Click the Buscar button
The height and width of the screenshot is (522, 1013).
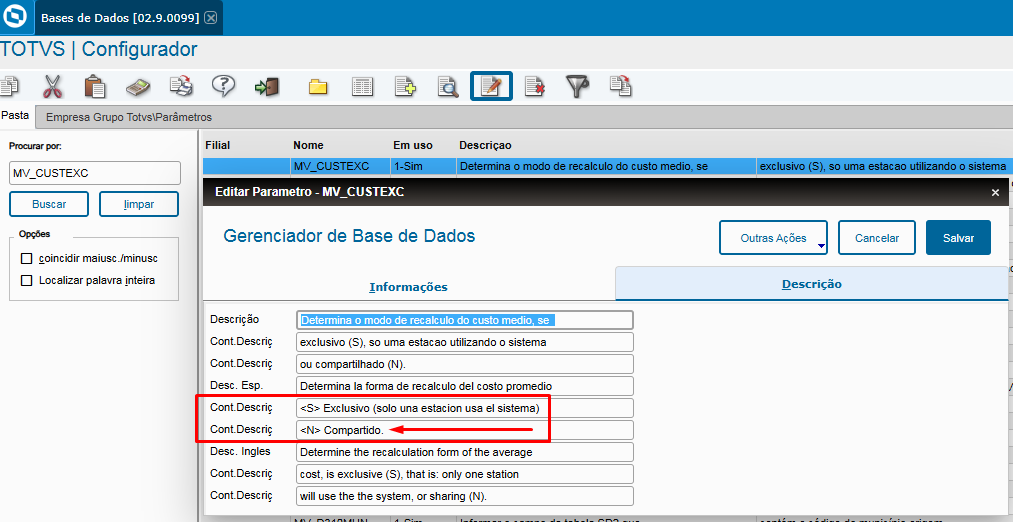pos(49,204)
